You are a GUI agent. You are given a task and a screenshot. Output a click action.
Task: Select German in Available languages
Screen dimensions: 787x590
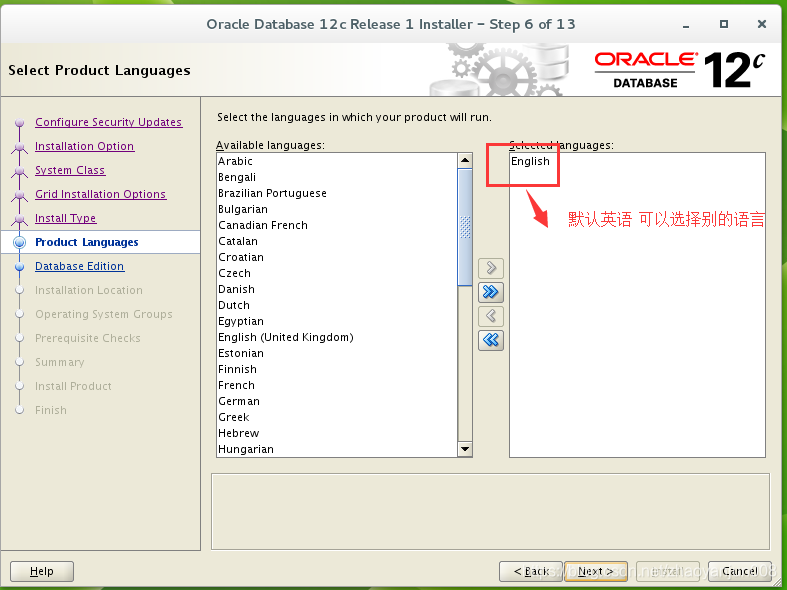[337, 402]
